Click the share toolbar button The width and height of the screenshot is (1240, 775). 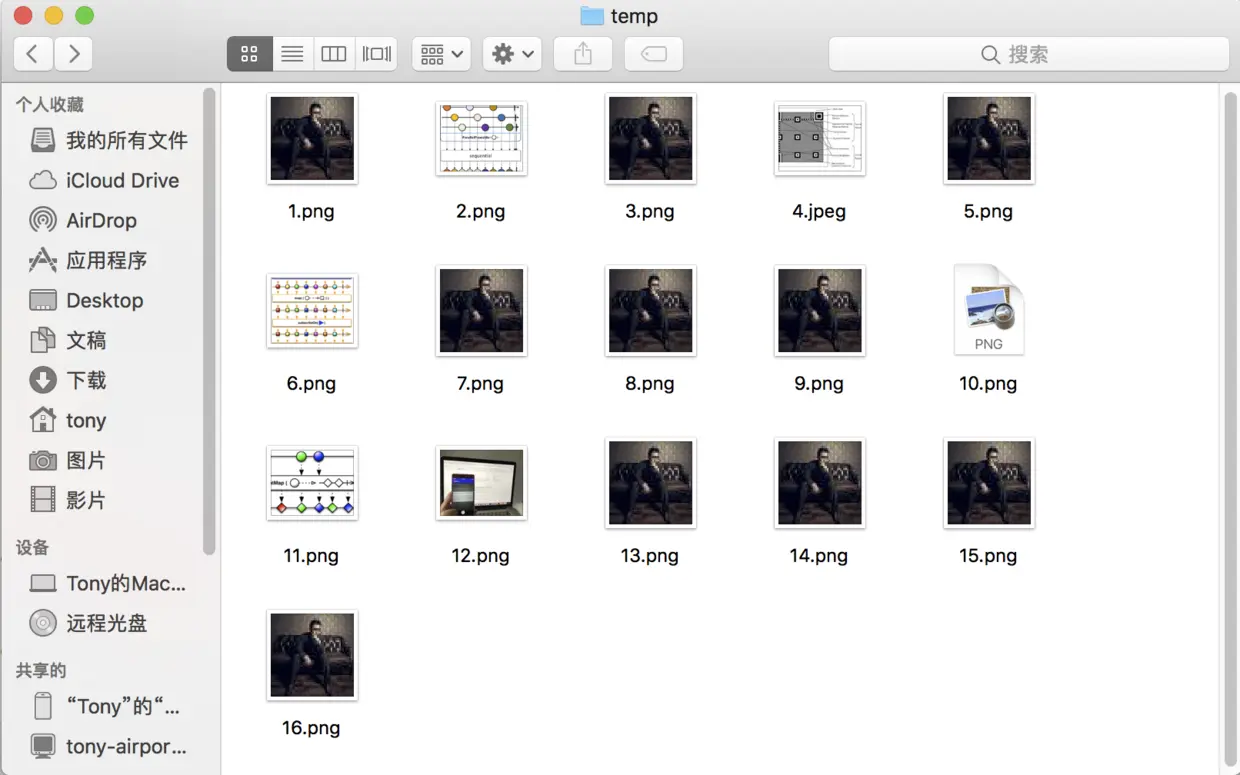(583, 54)
